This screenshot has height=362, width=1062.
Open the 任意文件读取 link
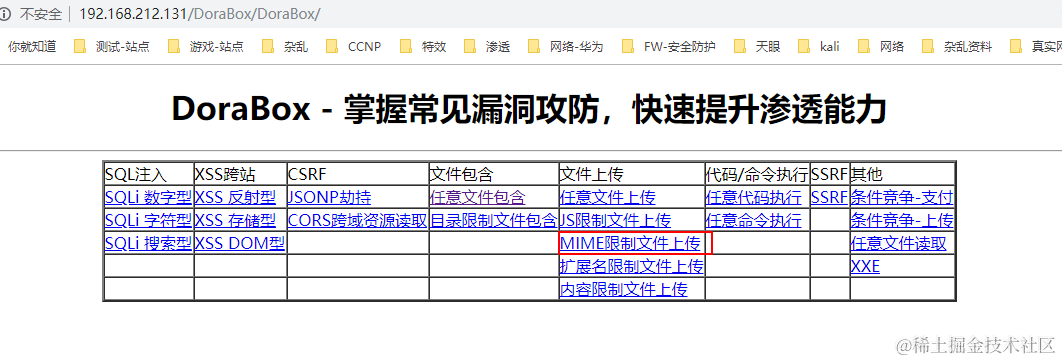[899, 243]
